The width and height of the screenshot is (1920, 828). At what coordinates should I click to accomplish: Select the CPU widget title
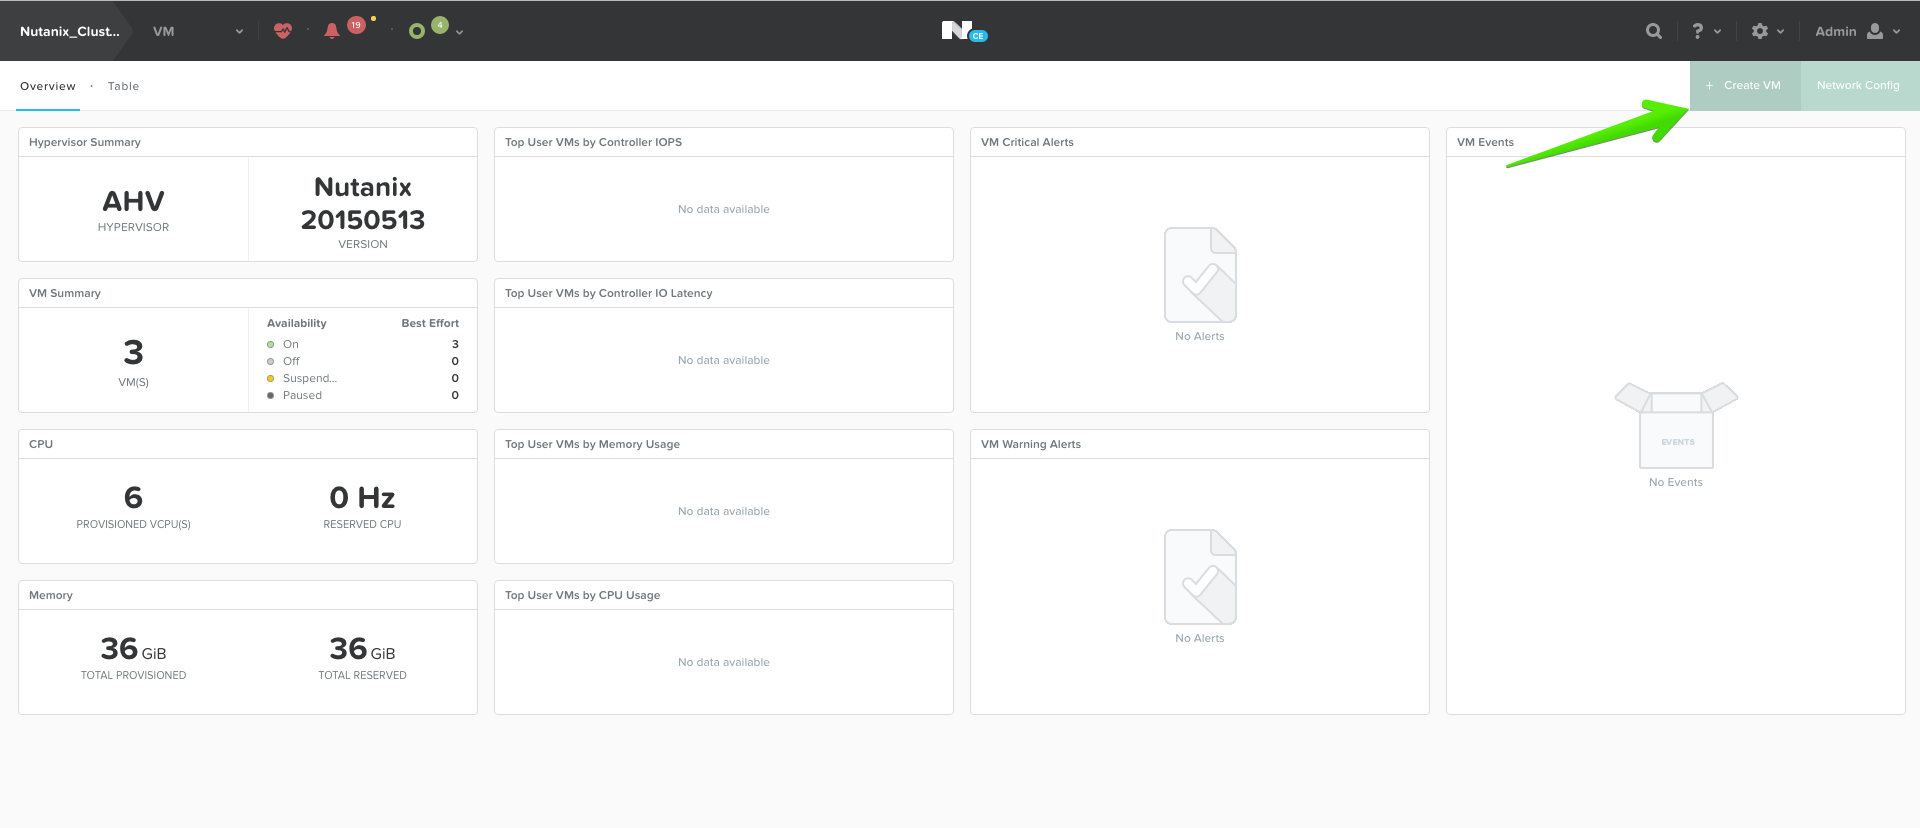(41, 444)
